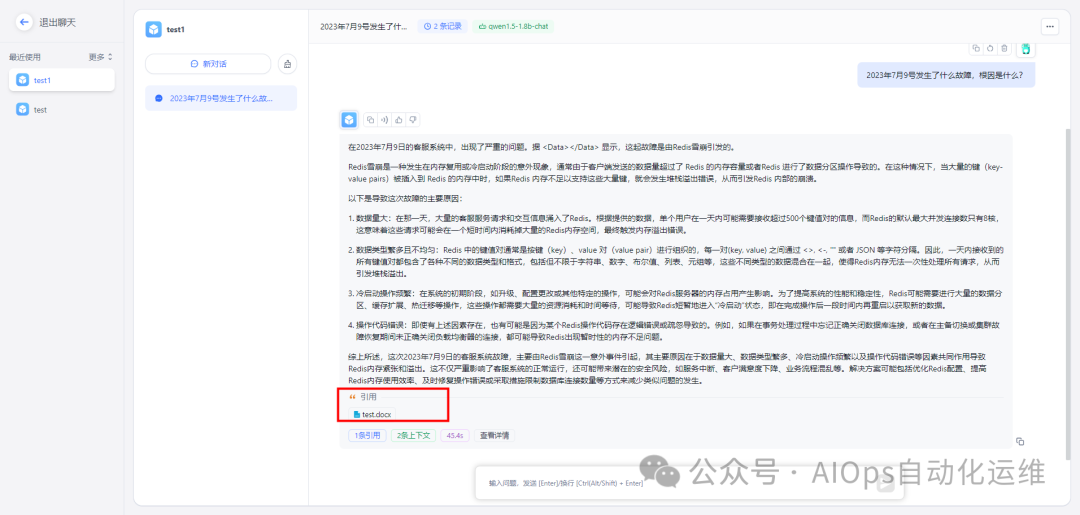Give the answer a thumbs up
Viewport: 1080px width, 515px height.
point(399,120)
